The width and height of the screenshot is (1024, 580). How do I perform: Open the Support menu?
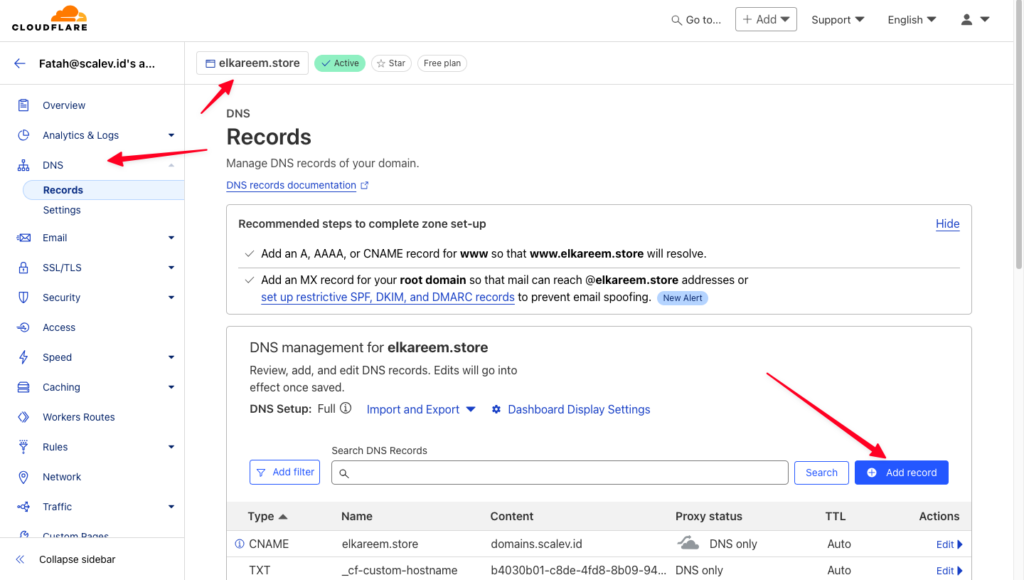(x=838, y=20)
